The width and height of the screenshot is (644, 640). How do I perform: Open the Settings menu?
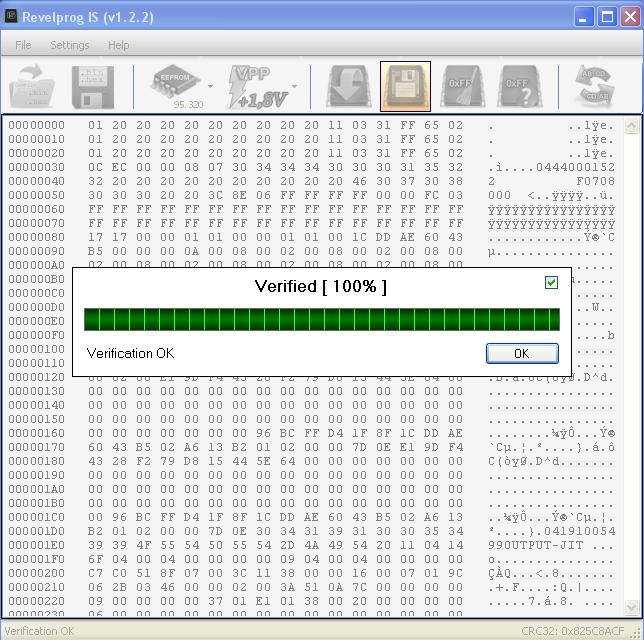coord(69,45)
